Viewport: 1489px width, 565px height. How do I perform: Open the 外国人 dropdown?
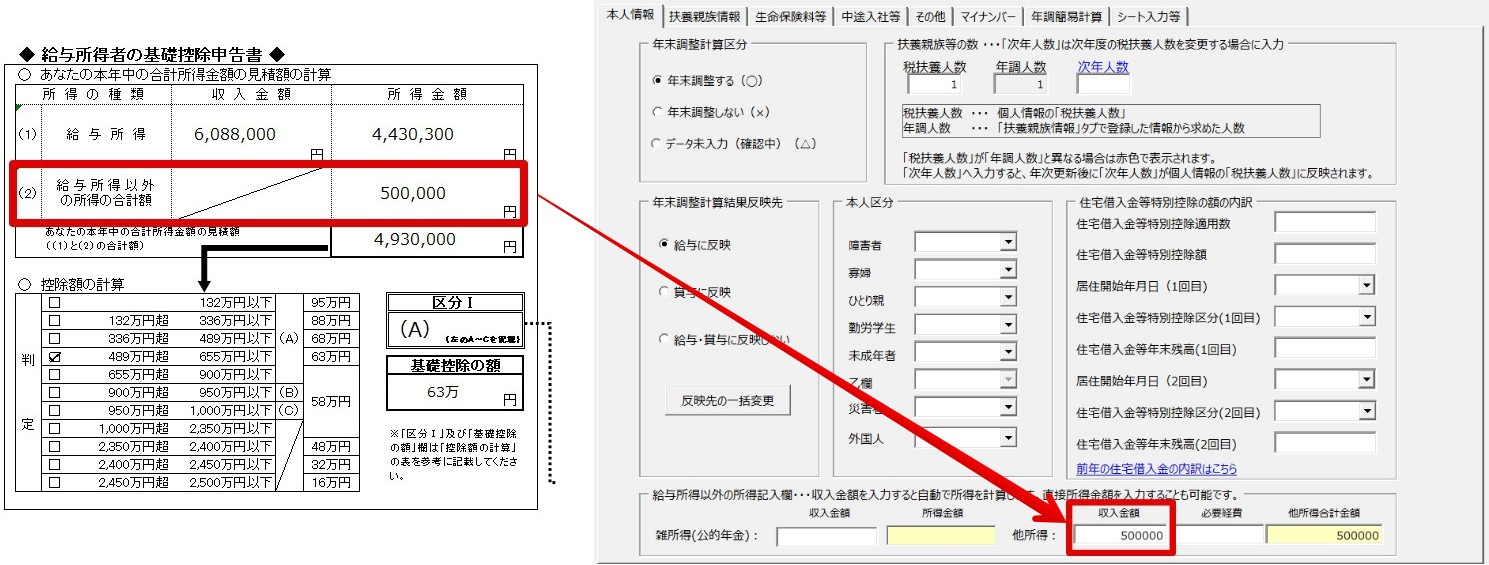click(x=1008, y=438)
